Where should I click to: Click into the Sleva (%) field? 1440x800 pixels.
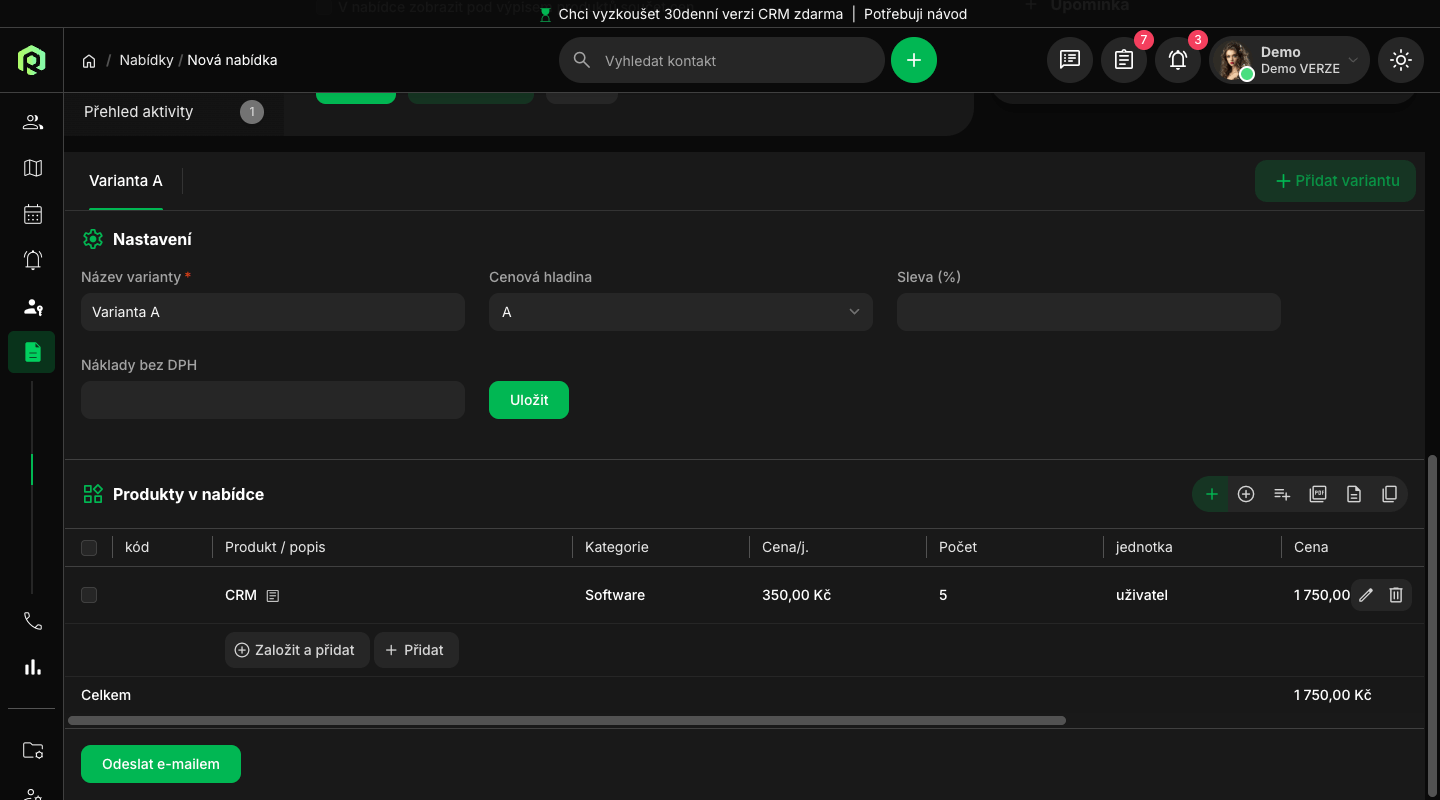(x=1088, y=312)
